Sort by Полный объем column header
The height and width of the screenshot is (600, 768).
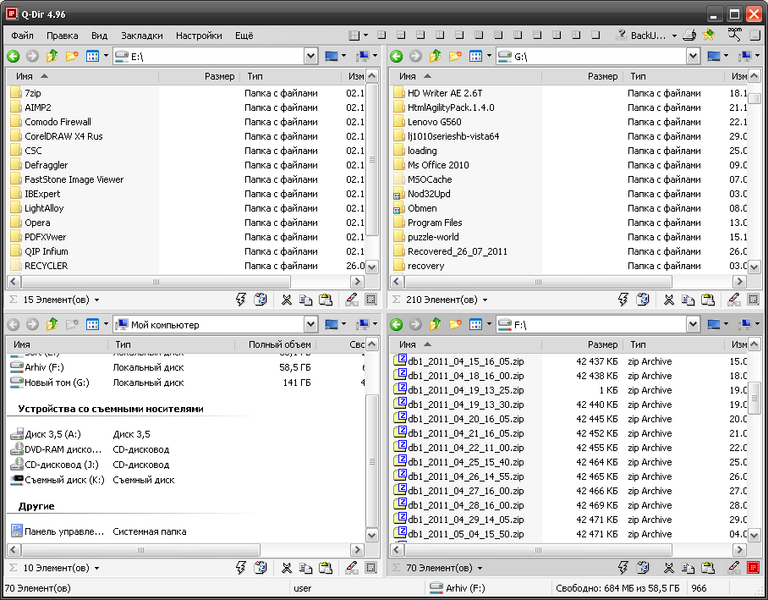[274, 344]
